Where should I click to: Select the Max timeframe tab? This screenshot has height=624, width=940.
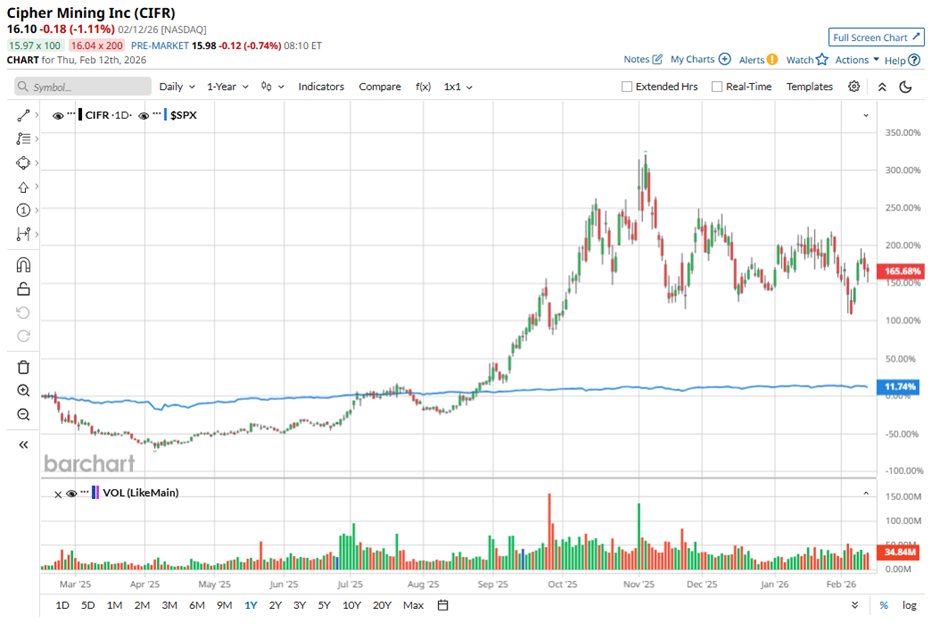(x=413, y=605)
